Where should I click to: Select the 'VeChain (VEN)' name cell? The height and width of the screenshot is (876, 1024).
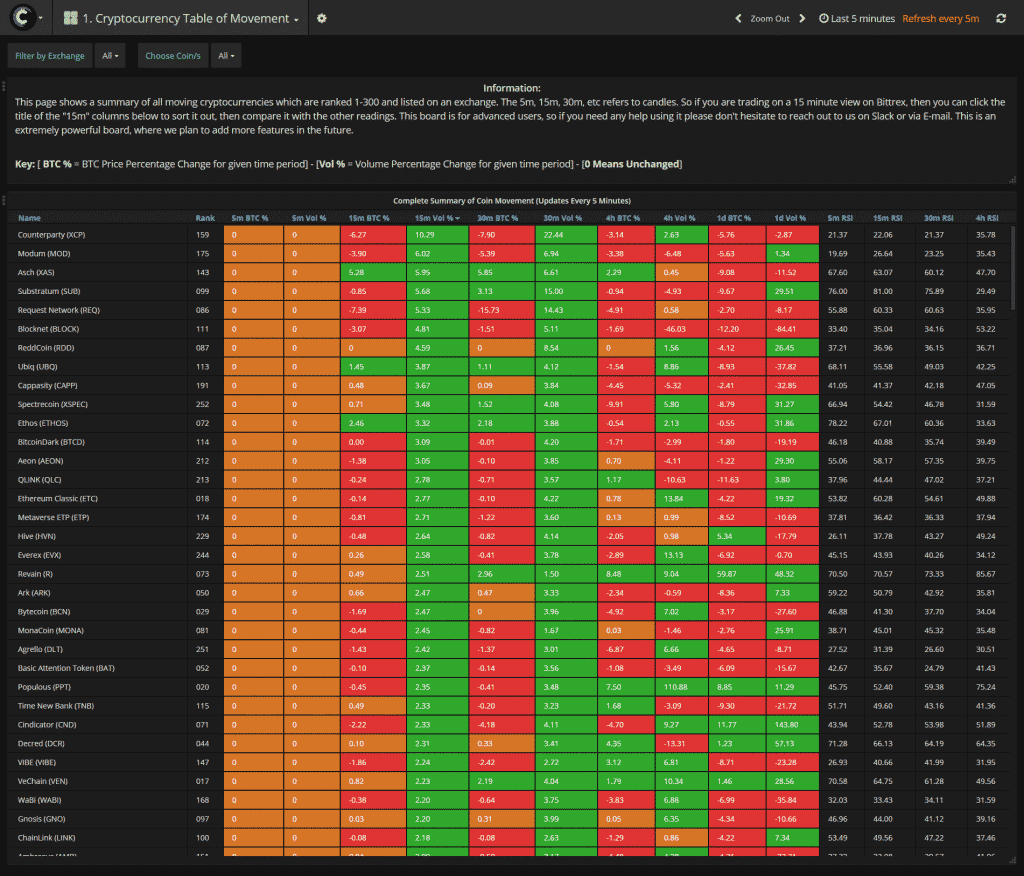click(x=98, y=781)
